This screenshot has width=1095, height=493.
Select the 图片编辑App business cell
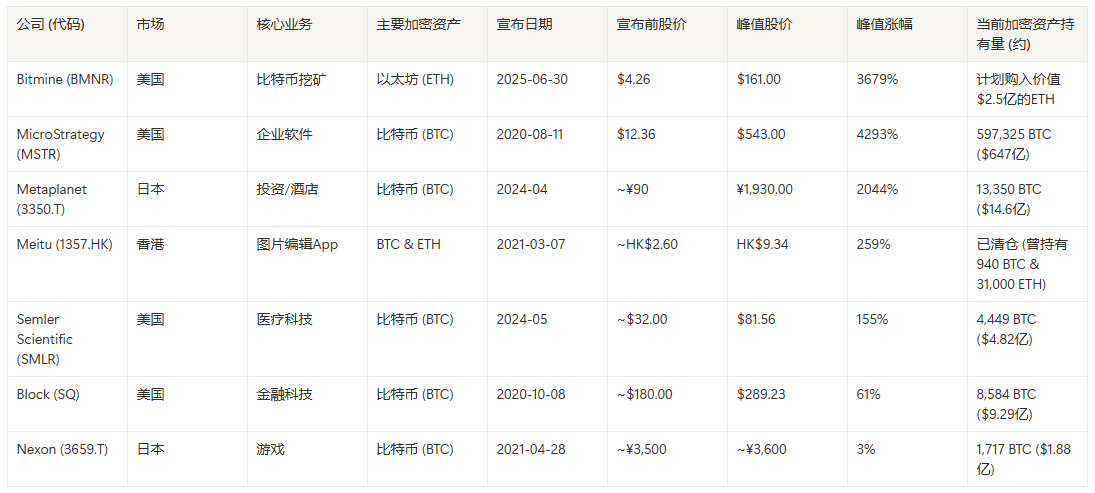coord(297,244)
